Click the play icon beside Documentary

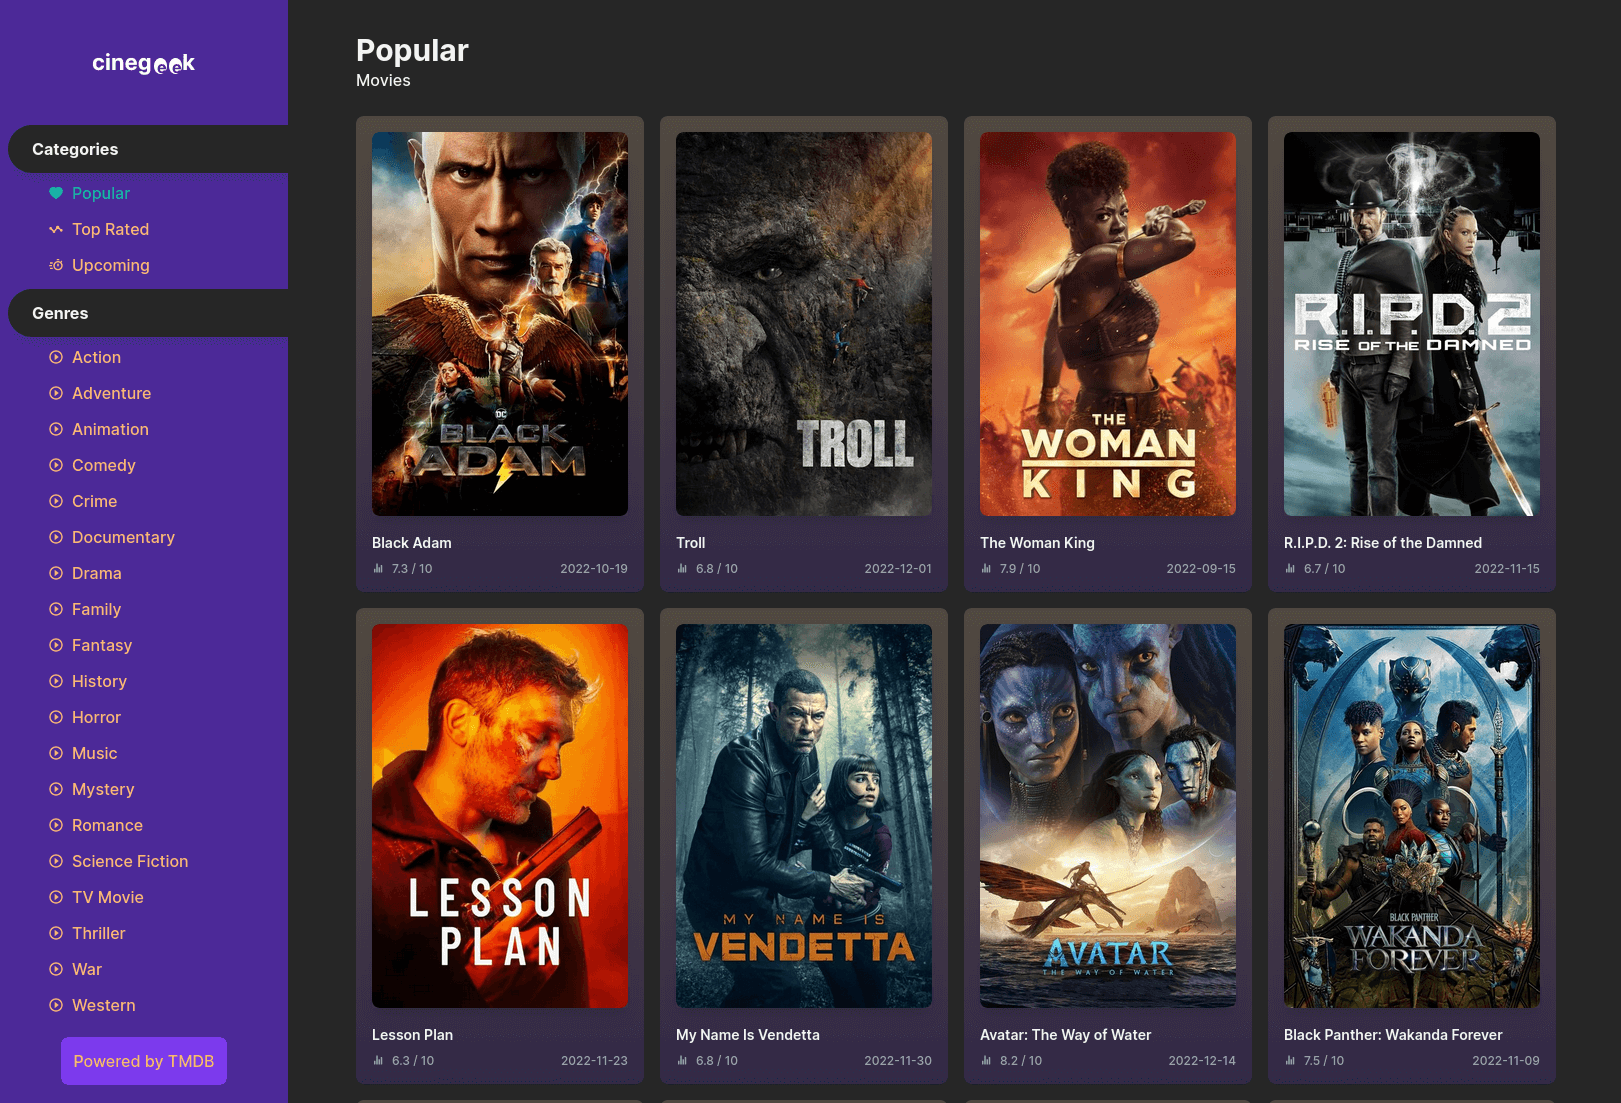click(x=56, y=537)
